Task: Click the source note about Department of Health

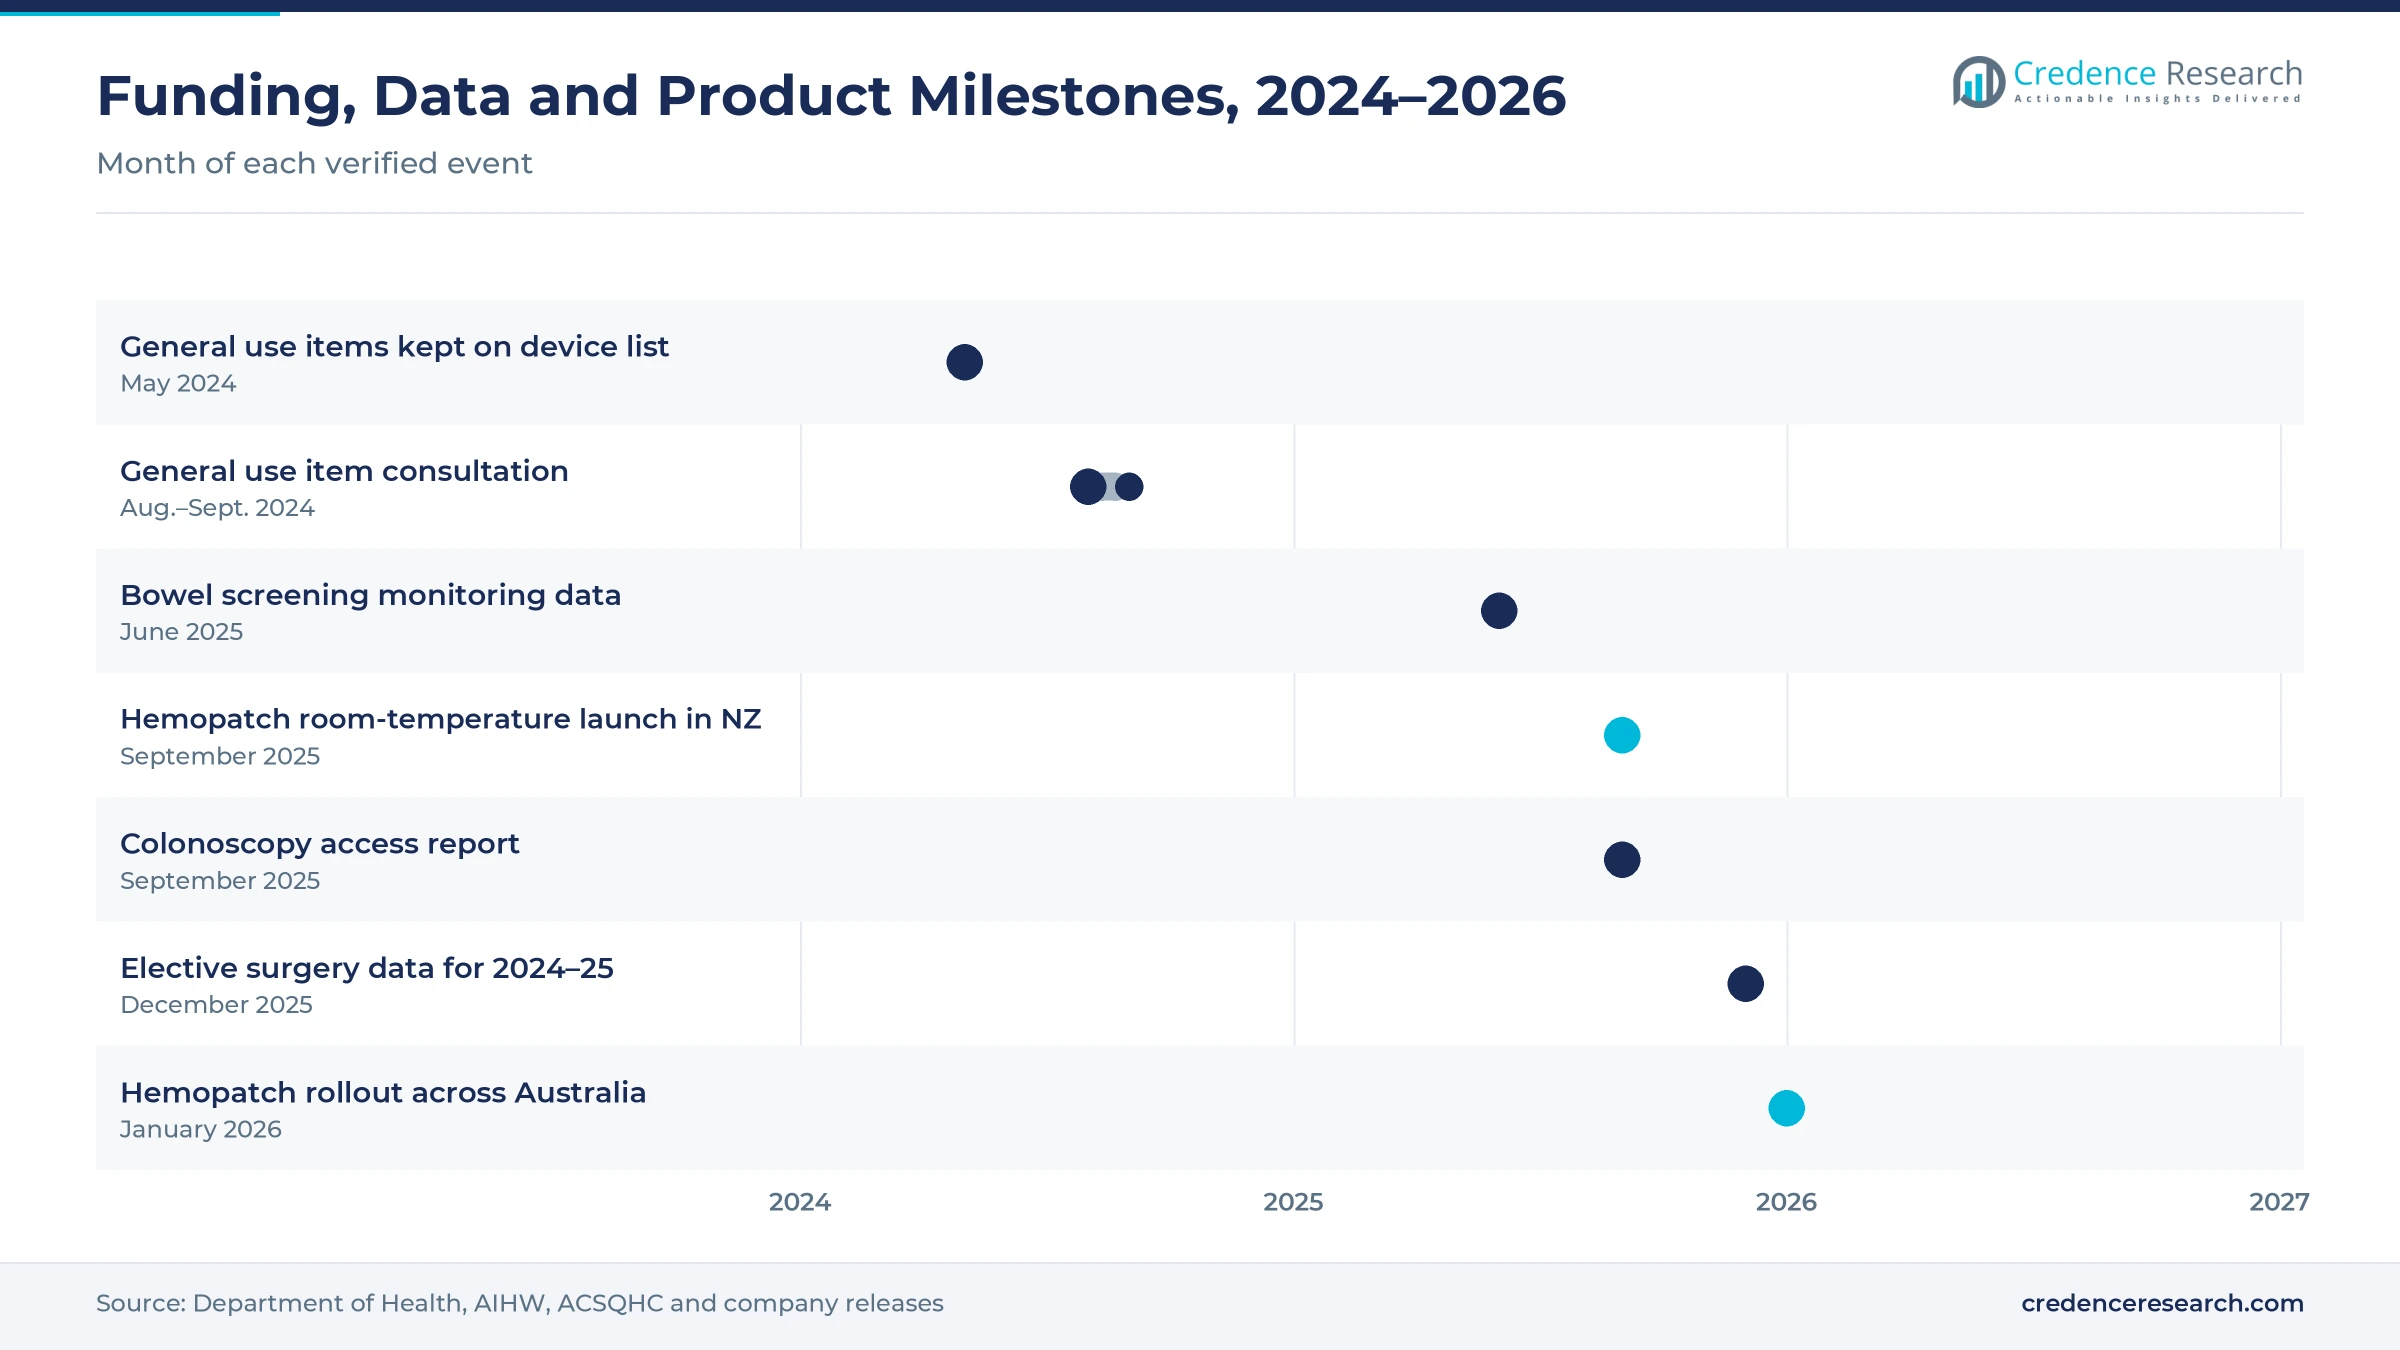Action: pyautogui.click(x=520, y=1303)
